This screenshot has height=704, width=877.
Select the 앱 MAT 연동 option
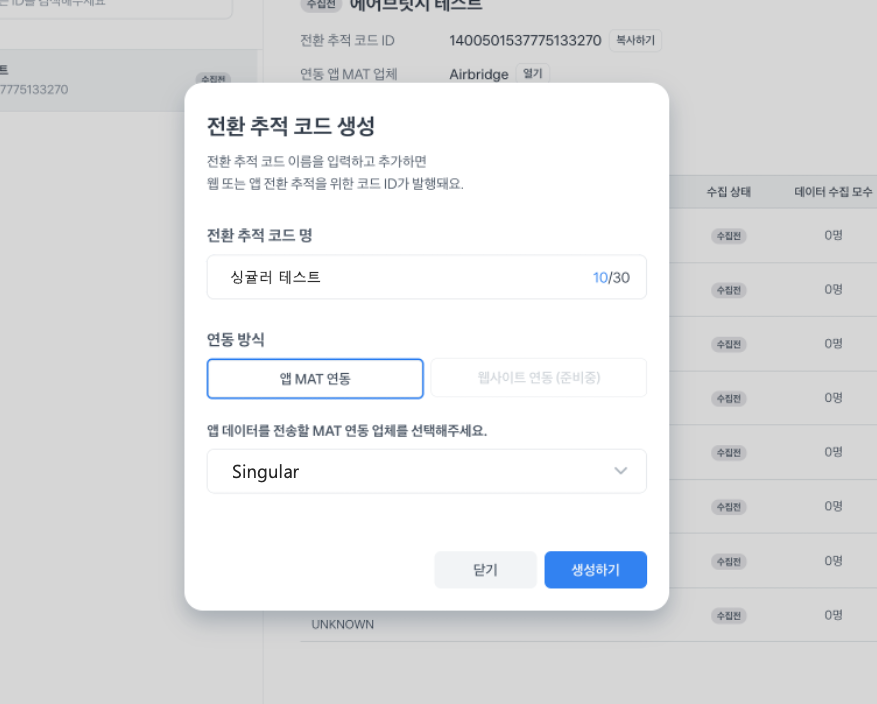point(315,379)
